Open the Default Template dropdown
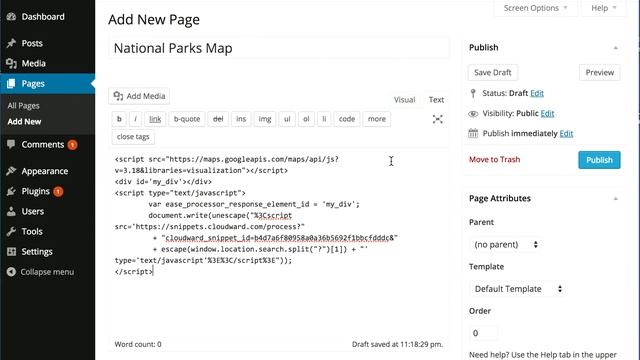 [517, 289]
